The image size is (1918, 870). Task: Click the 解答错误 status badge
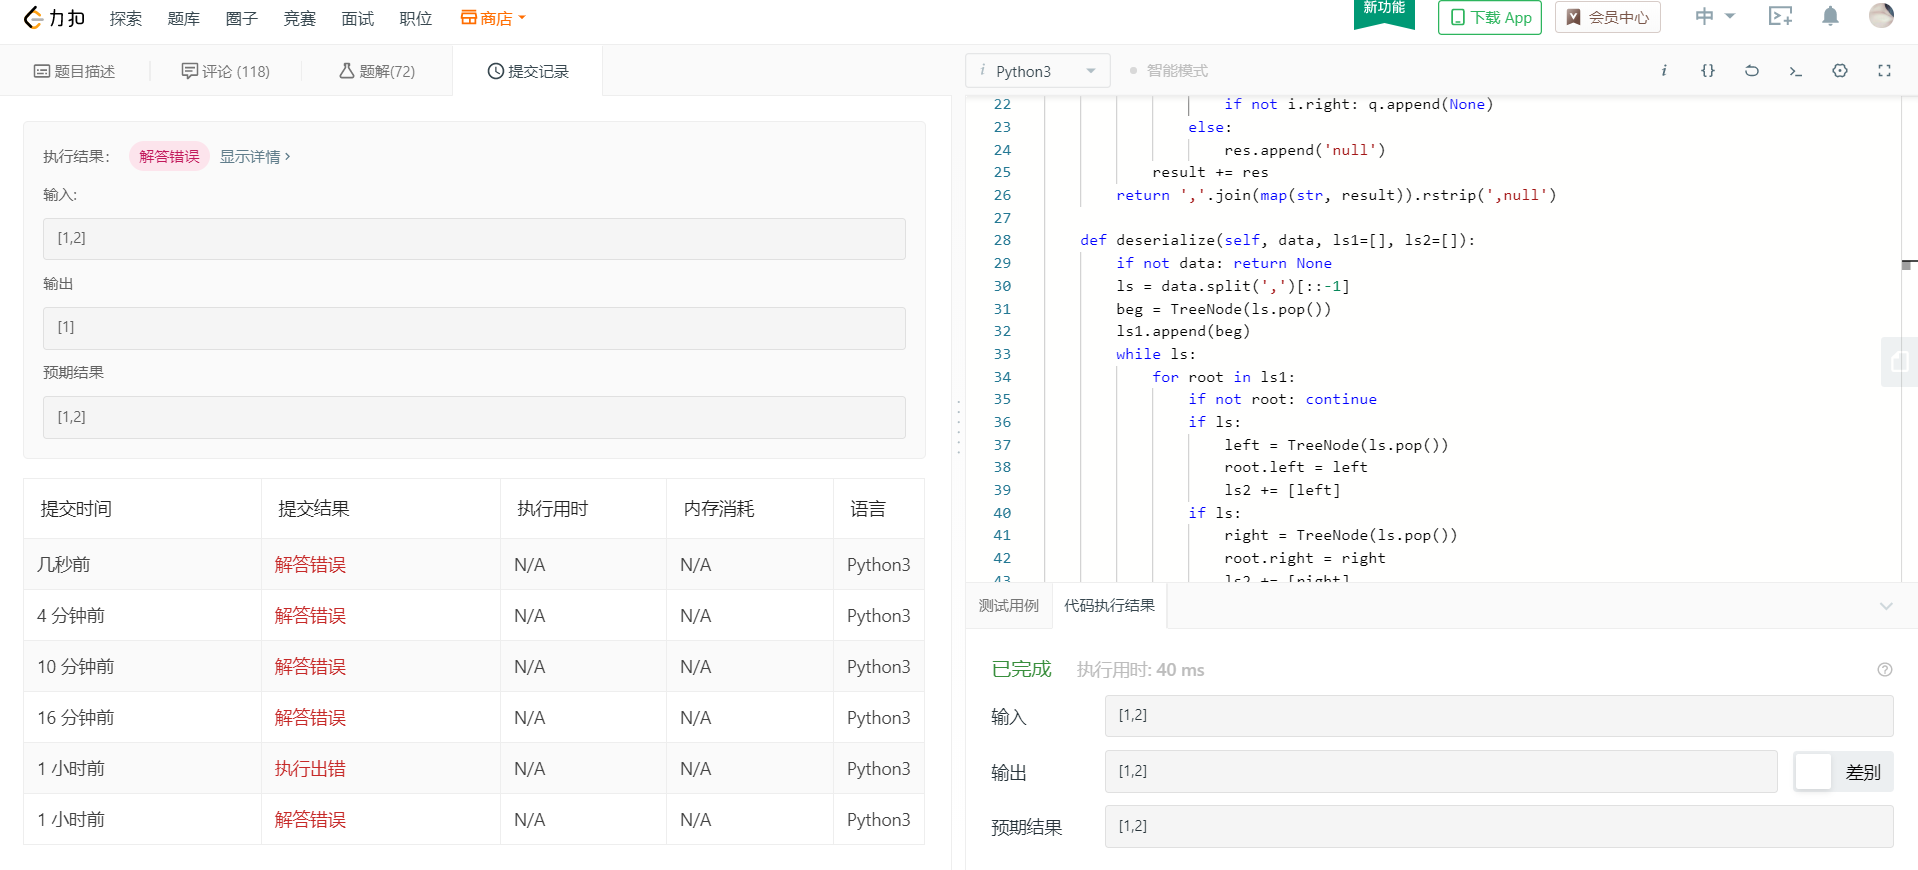tap(169, 156)
